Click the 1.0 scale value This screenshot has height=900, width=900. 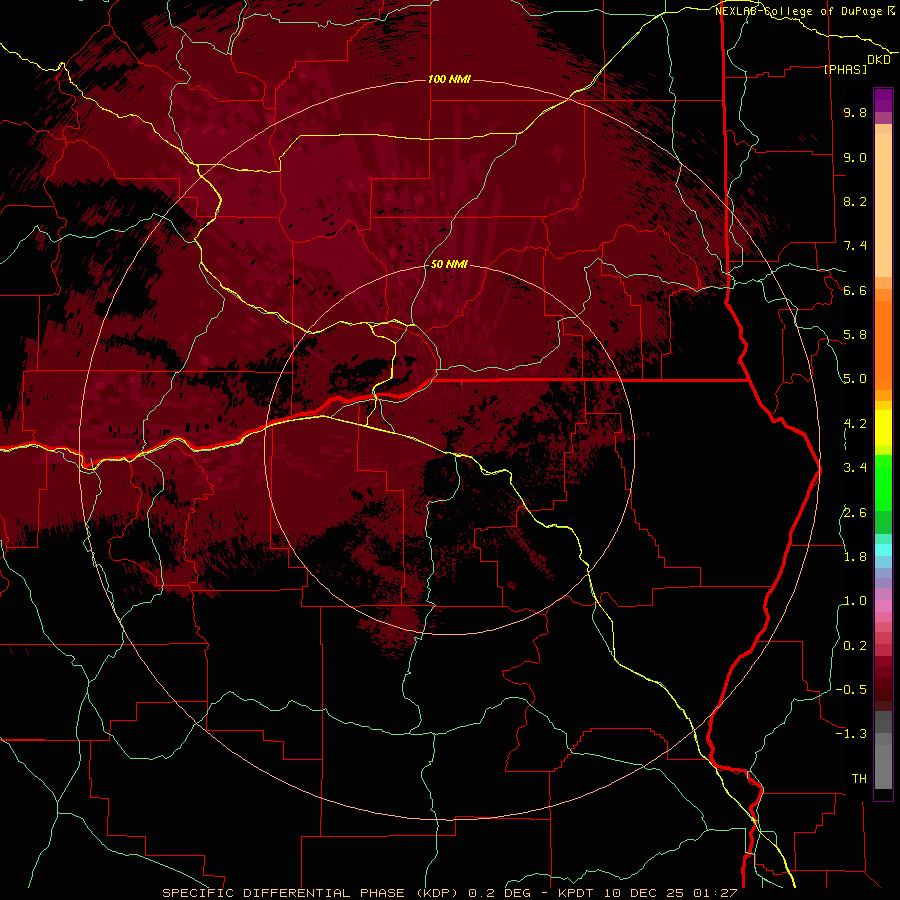[855, 601]
